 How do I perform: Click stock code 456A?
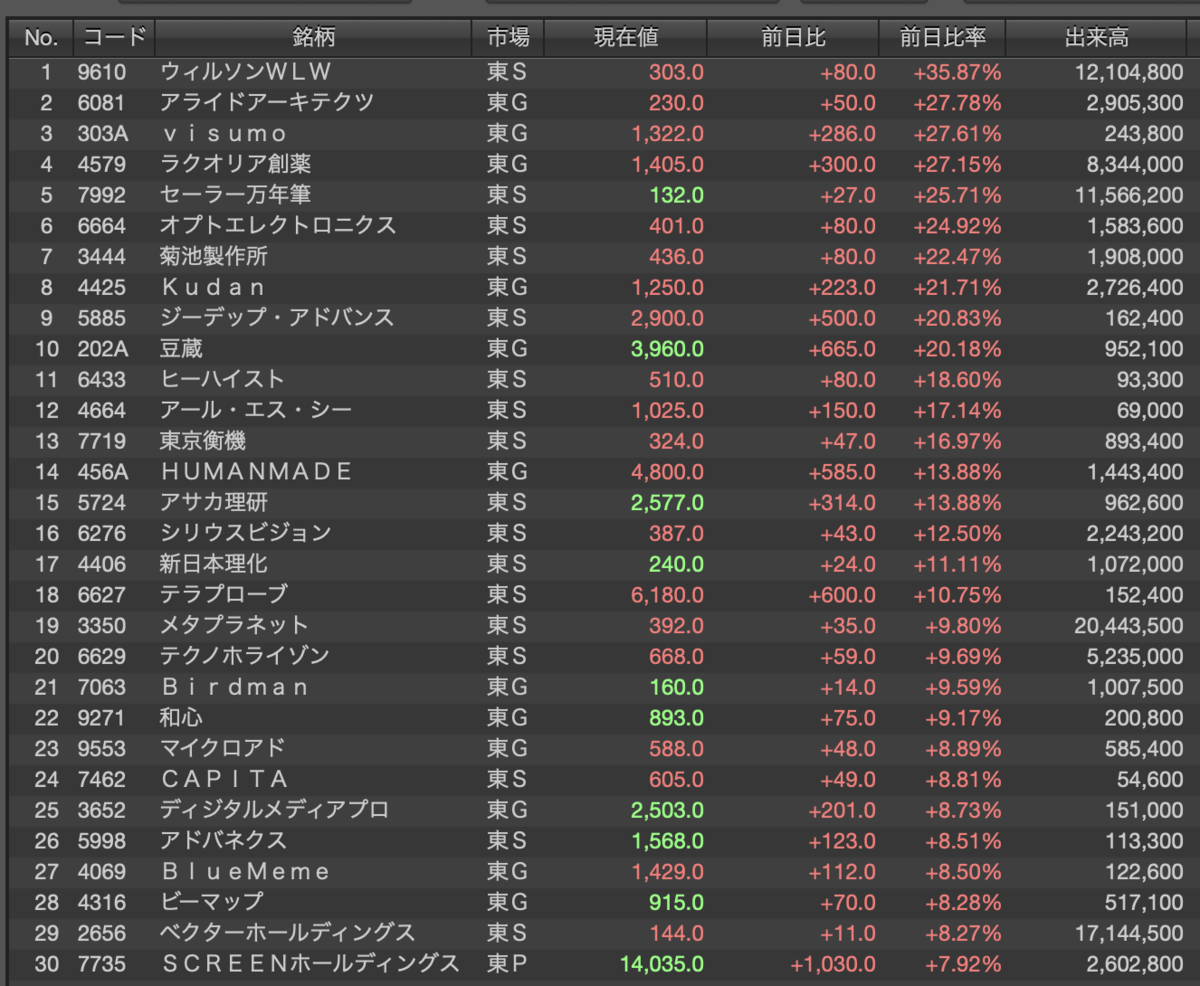click(x=103, y=472)
